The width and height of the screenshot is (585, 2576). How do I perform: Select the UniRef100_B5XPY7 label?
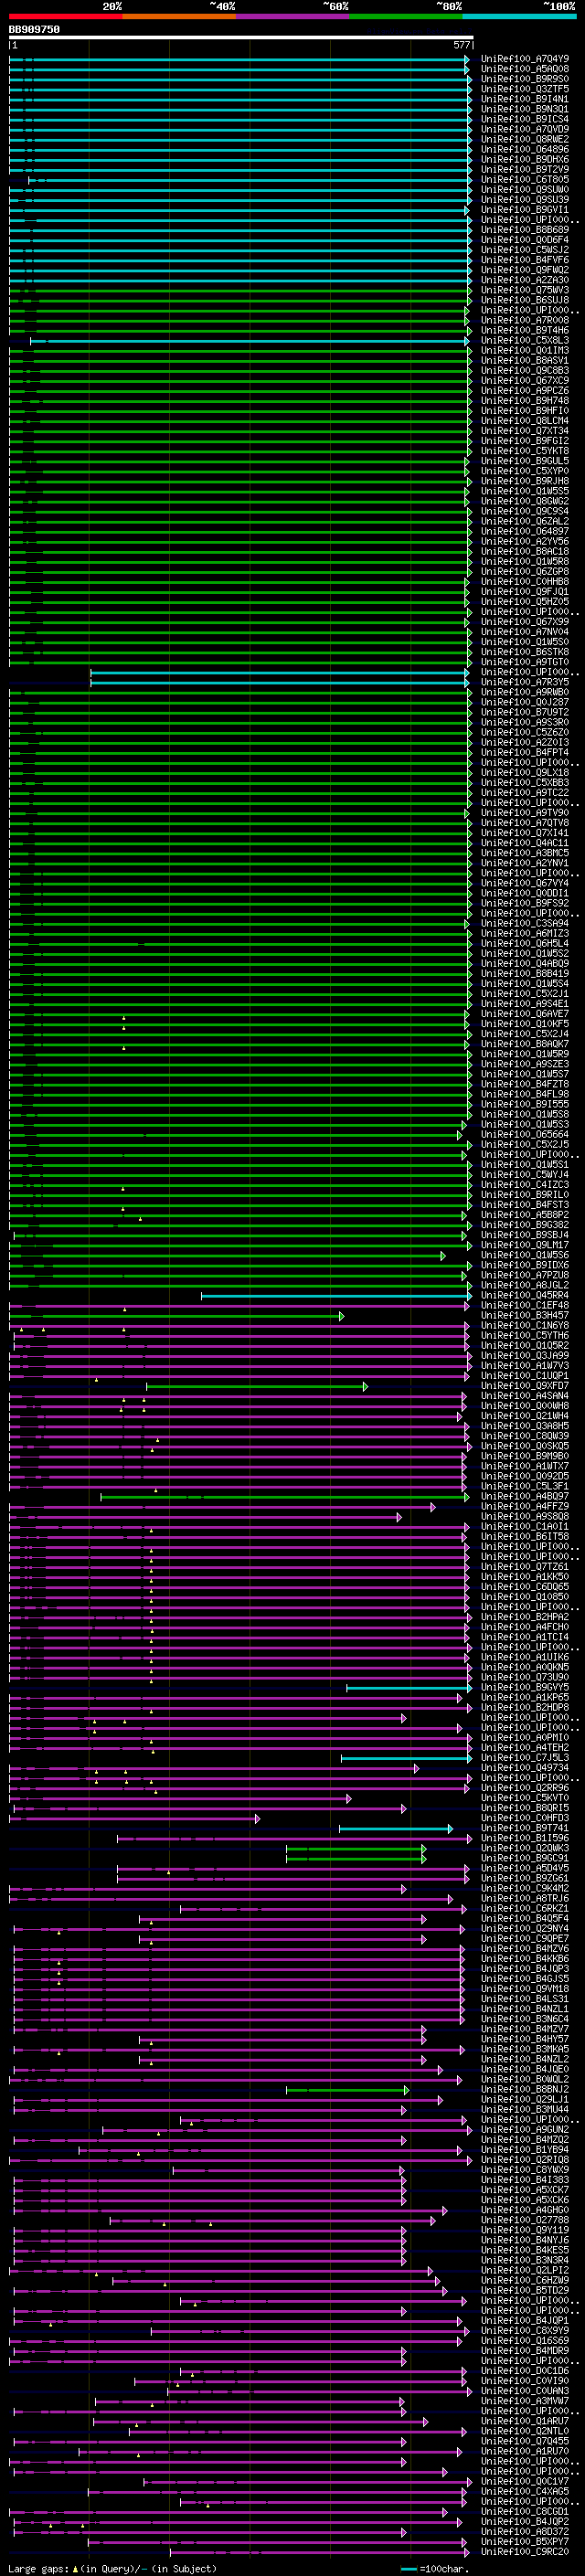pos(525,2542)
